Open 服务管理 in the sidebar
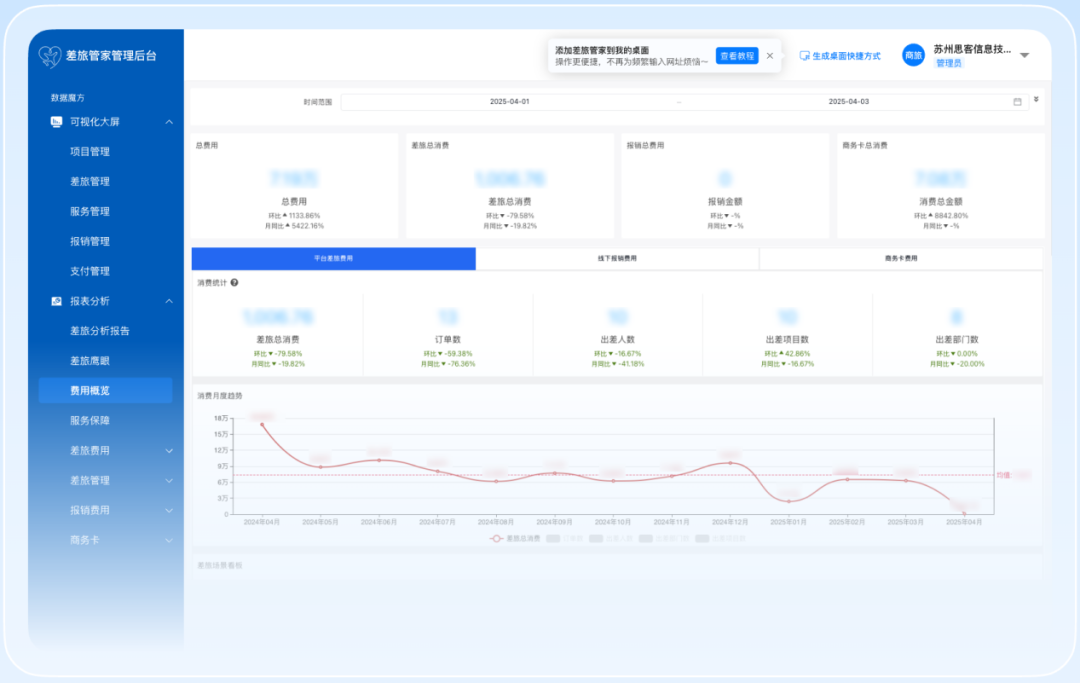 90,211
